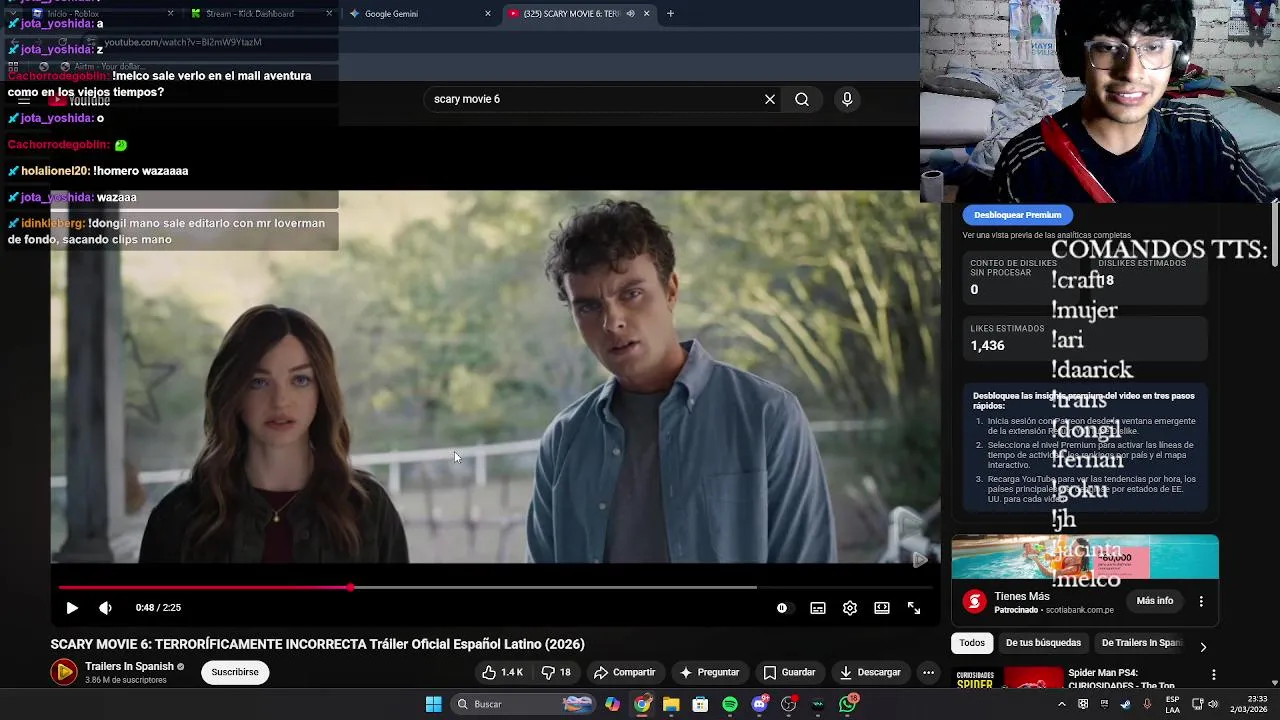Select the 'De tus búsquedas' filter chip
This screenshot has width=1280, height=720.
(1043, 643)
